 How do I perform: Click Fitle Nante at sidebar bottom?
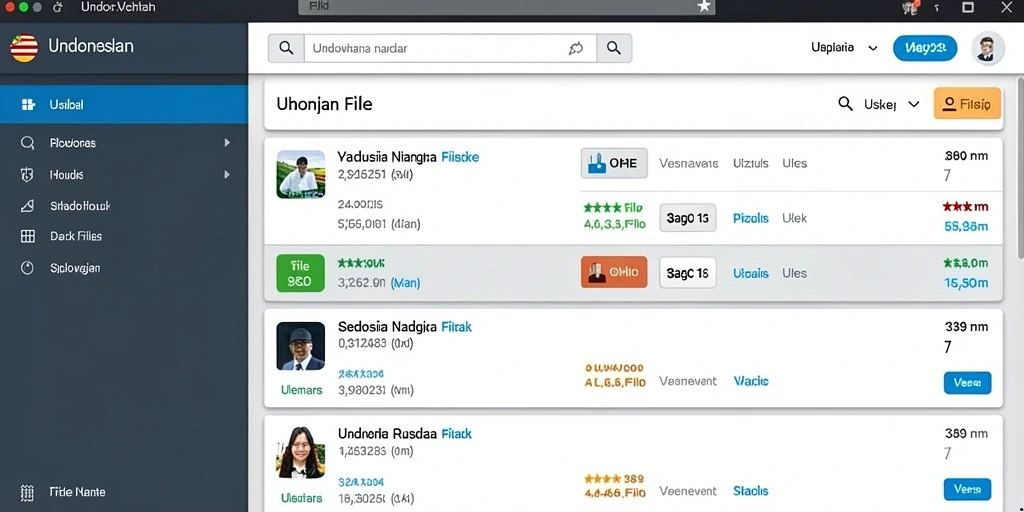[x=78, y=492]
